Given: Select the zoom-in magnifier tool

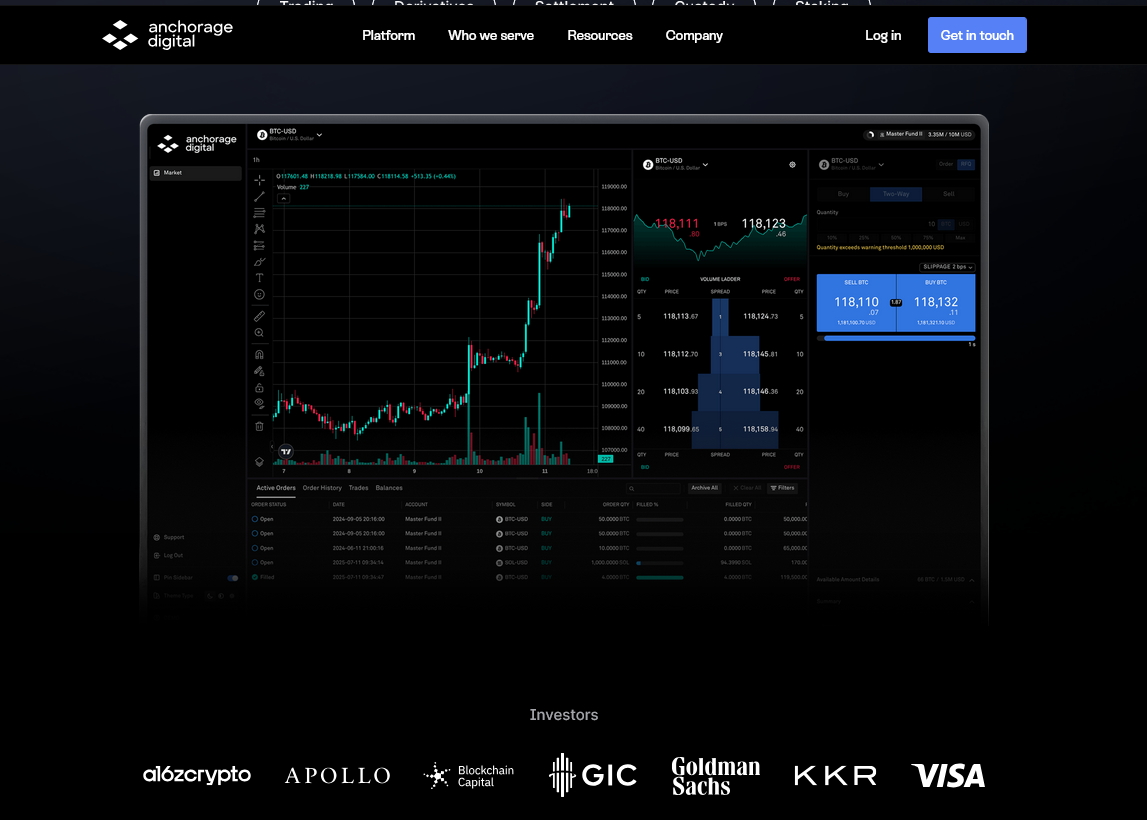Looking at the screenshot, I should [259, 333].
